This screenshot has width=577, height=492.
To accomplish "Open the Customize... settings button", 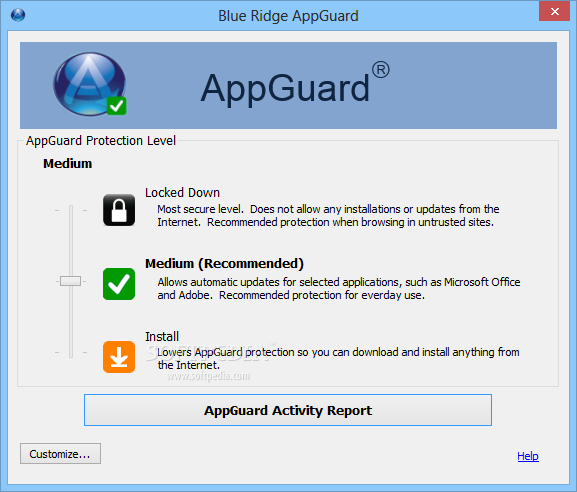I will pos(60,453).
